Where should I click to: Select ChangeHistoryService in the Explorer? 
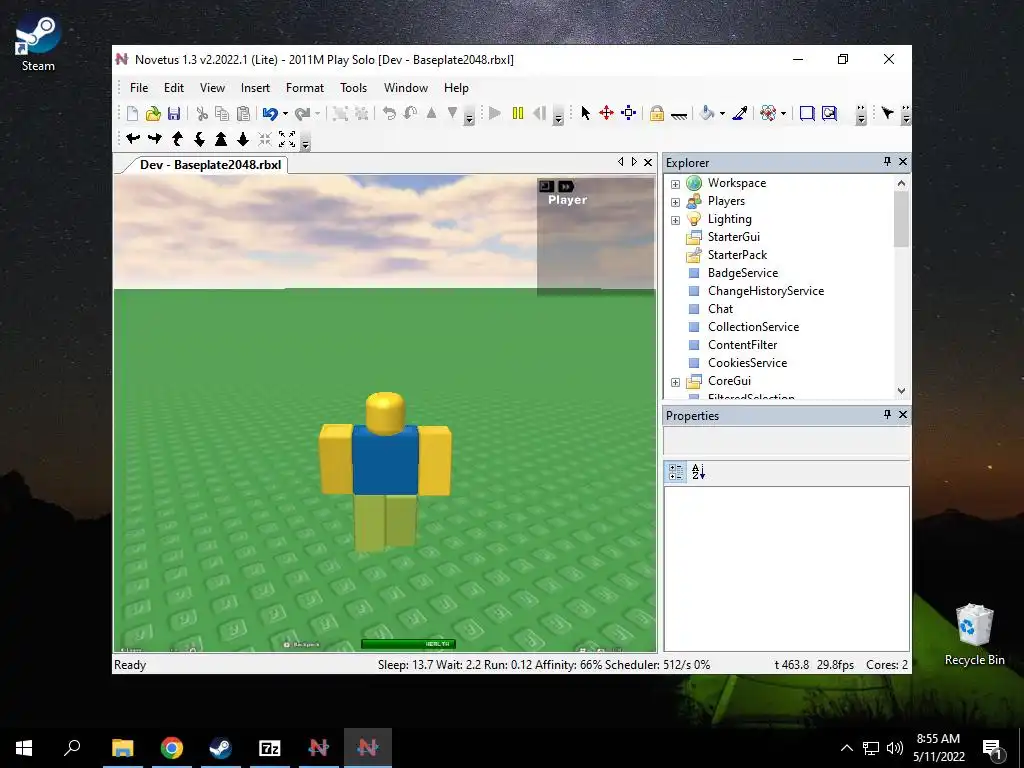(x=765, y=291)
